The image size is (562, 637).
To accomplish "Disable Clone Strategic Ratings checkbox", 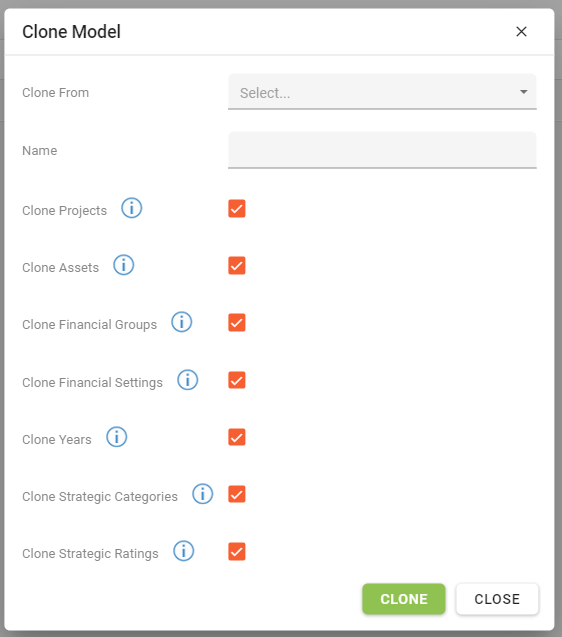I will 237,552.
